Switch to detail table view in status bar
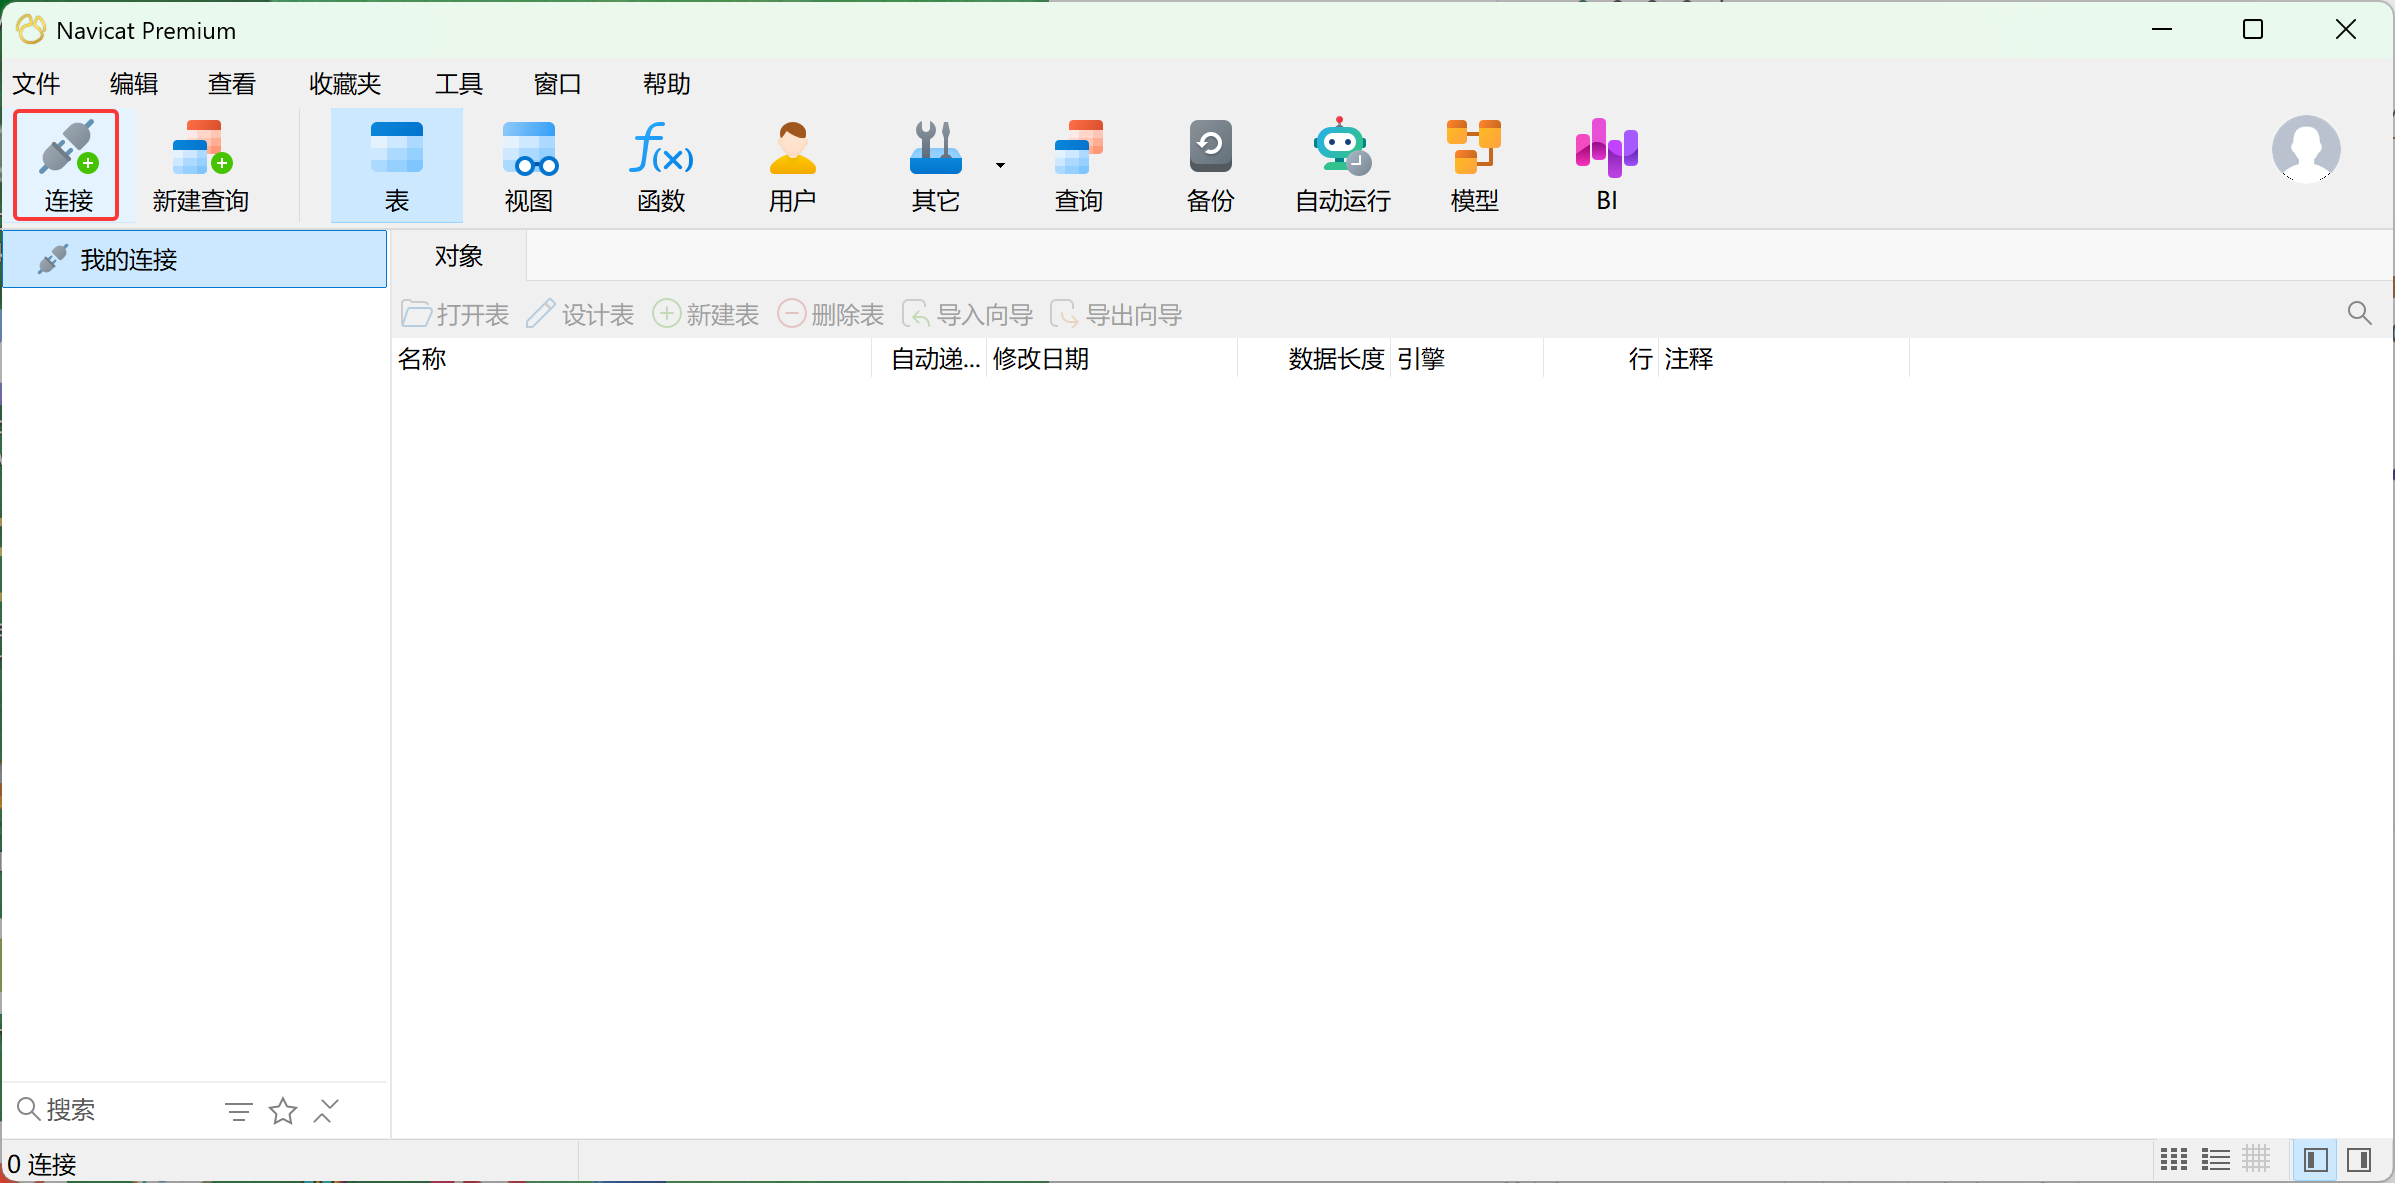This screenshot has height=1183, width=2395. 2256,1159
